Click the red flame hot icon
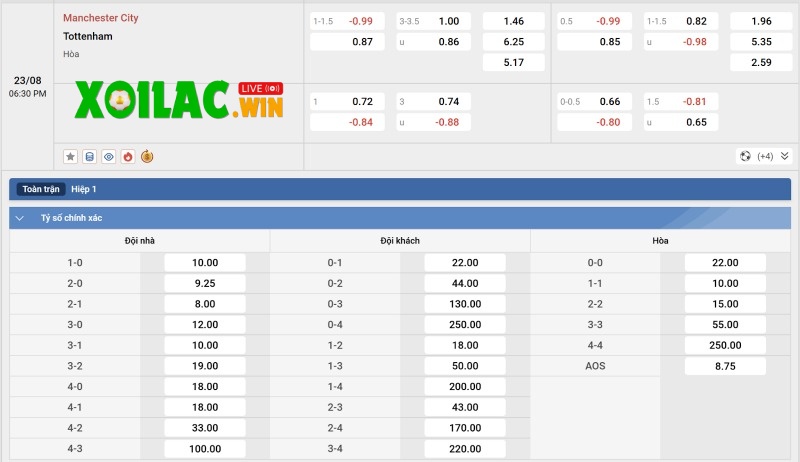The width and height of the screenshot is (800, 462). [127, 156]
